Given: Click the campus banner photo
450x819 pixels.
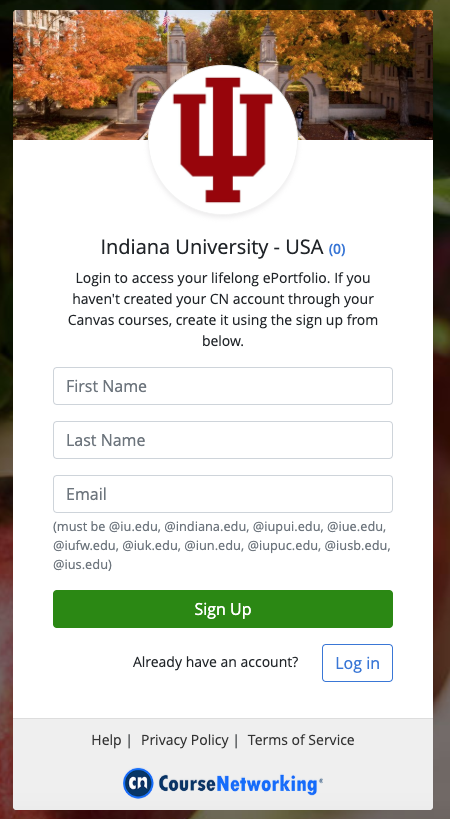Looking at the screenshot, I should 223,75.
